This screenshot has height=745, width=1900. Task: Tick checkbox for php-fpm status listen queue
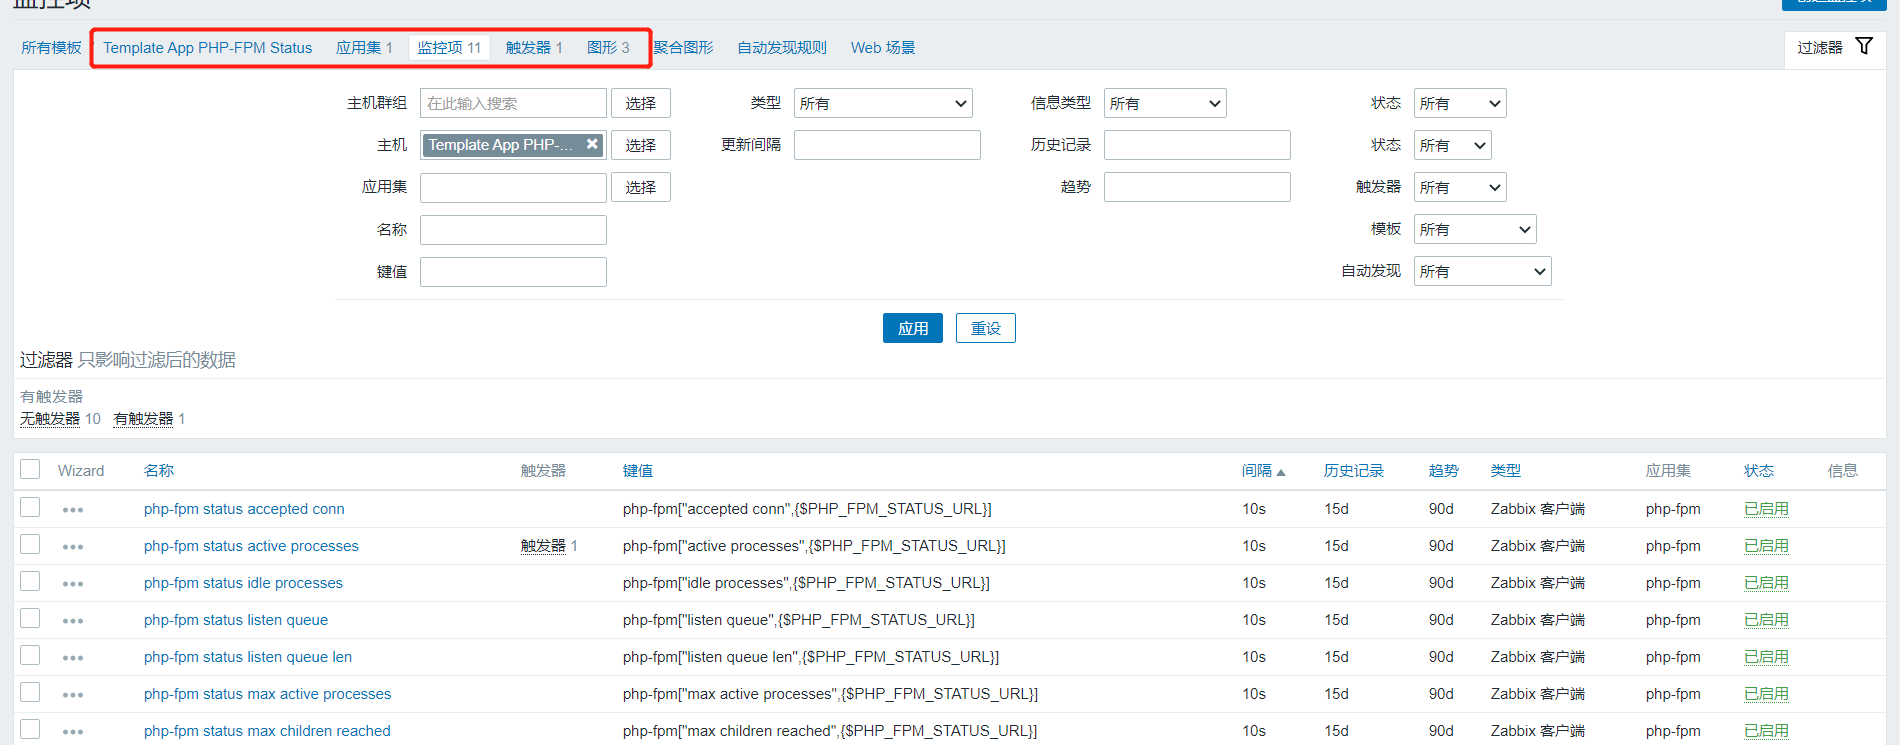pyautogui.click(x=30, y=618)
